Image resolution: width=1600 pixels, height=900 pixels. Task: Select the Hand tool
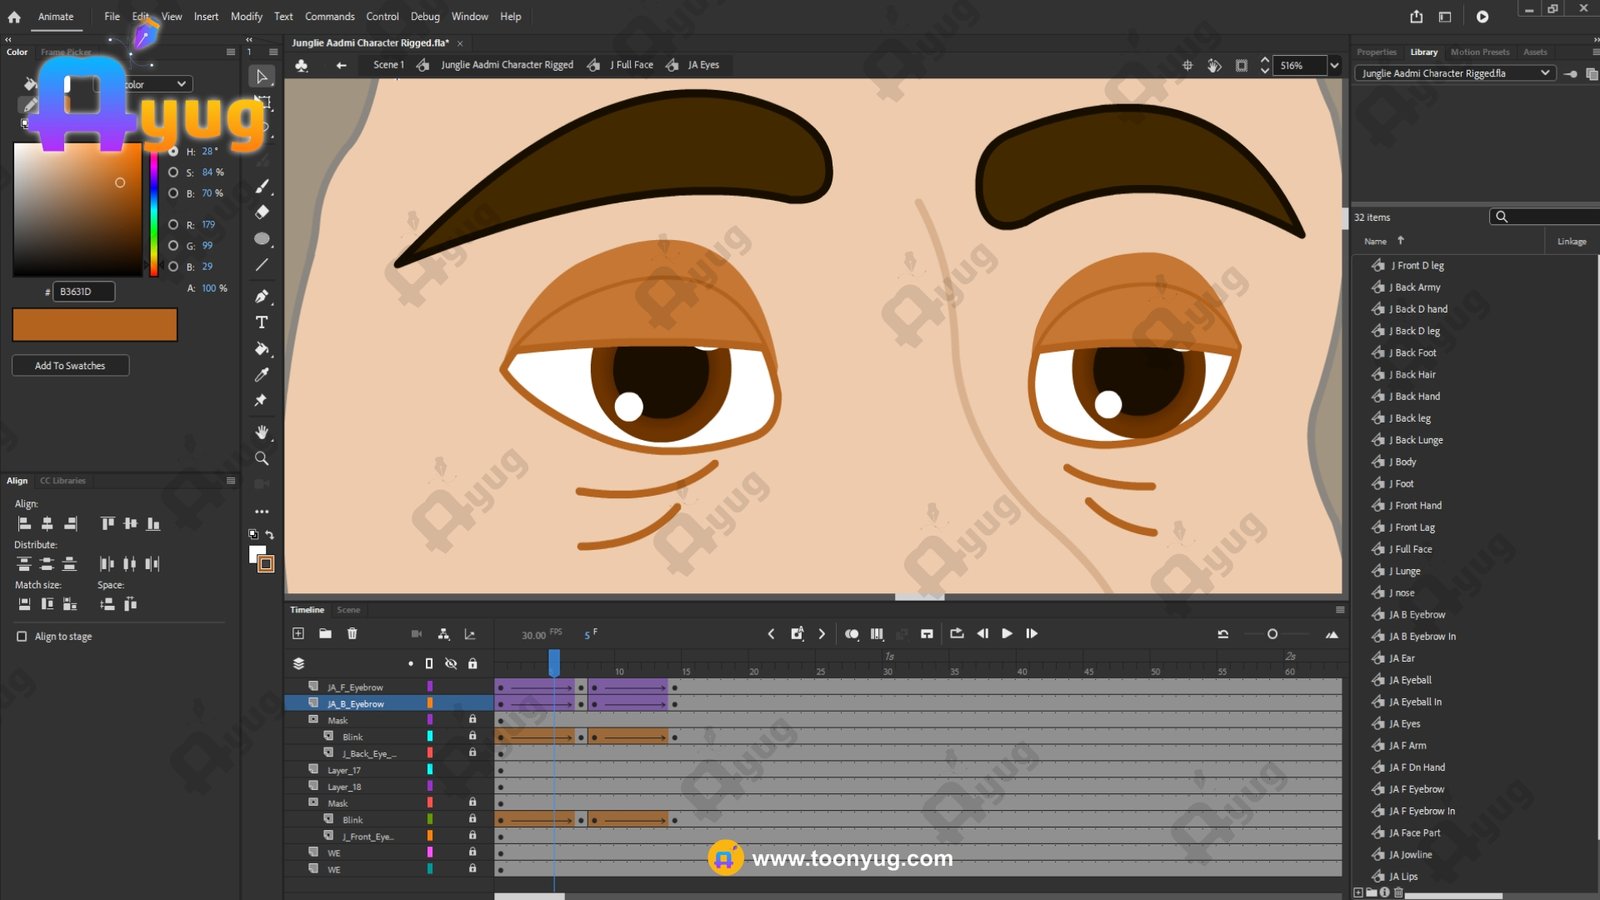(x=262, y=432)
